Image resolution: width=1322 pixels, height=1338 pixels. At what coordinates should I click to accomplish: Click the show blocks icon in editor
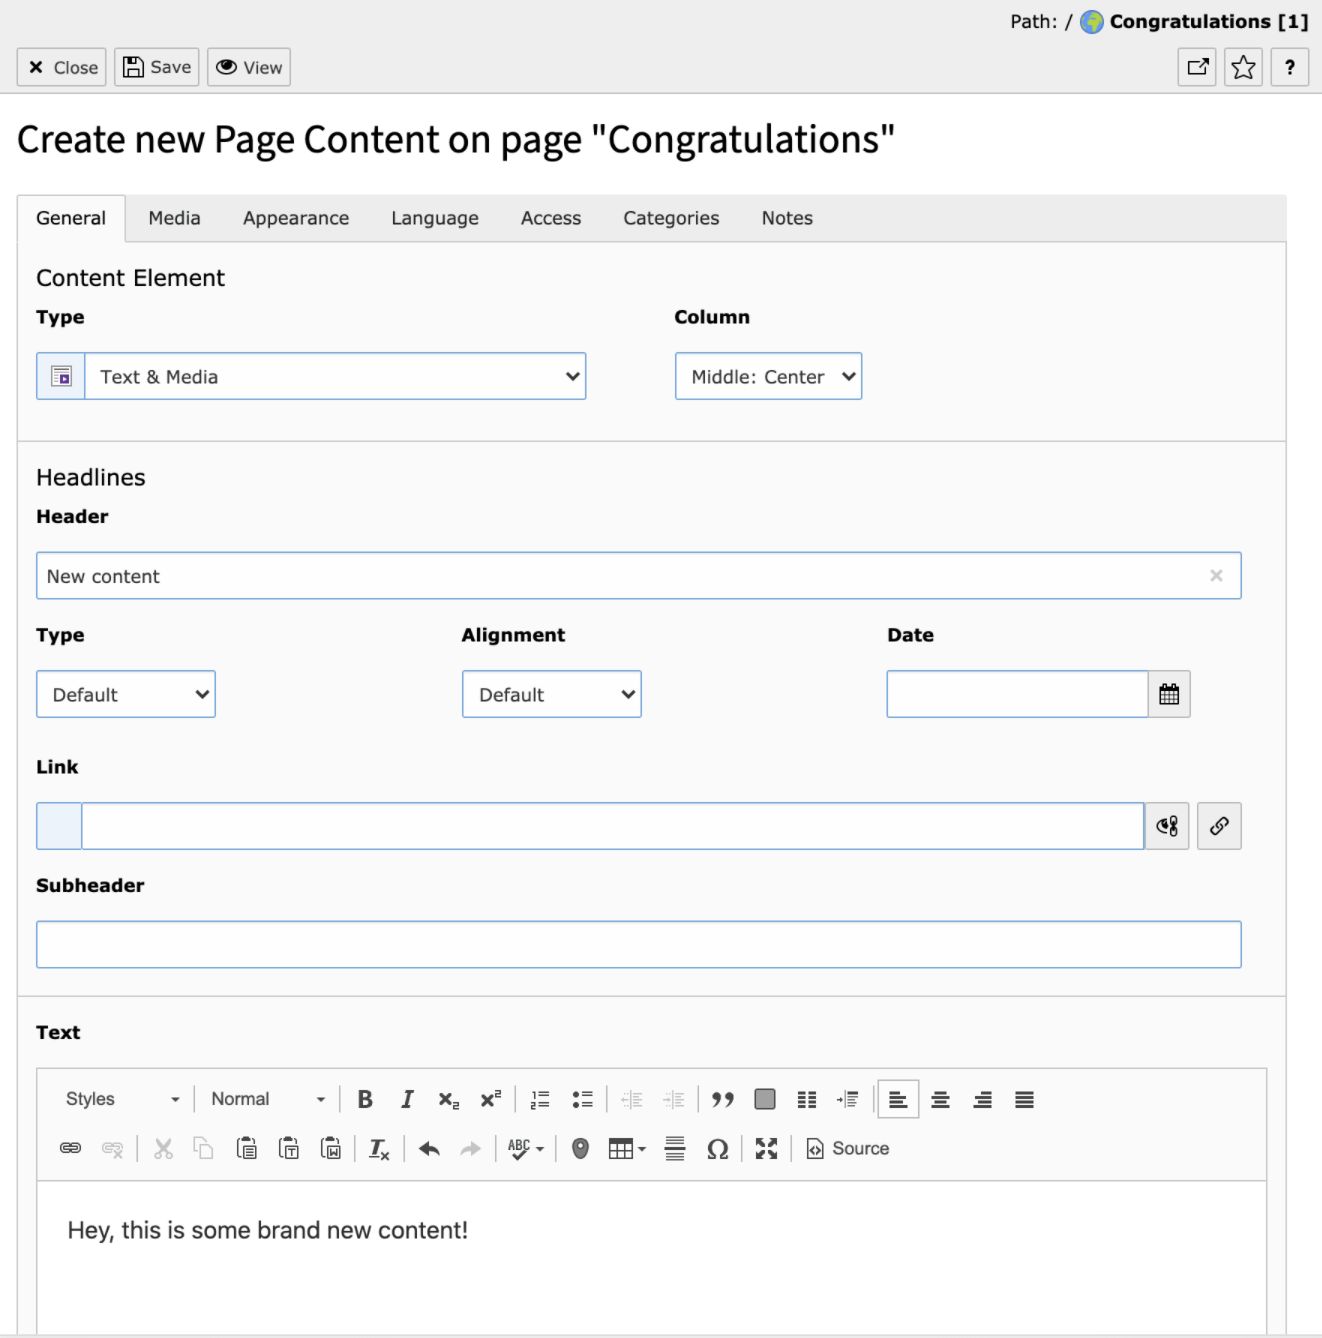coord(807,1099)
